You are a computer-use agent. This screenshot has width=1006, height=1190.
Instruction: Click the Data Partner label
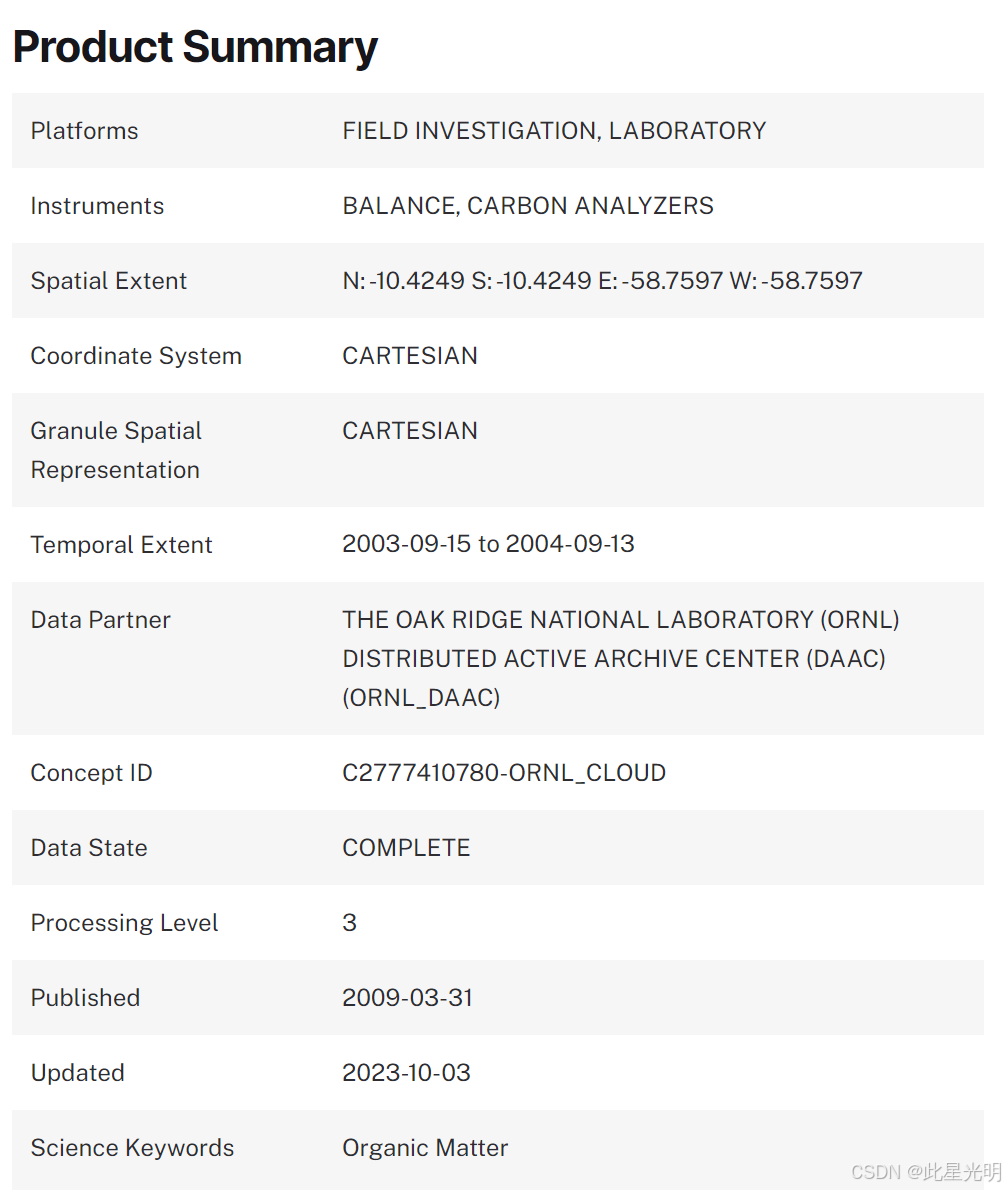pos(100,620)
